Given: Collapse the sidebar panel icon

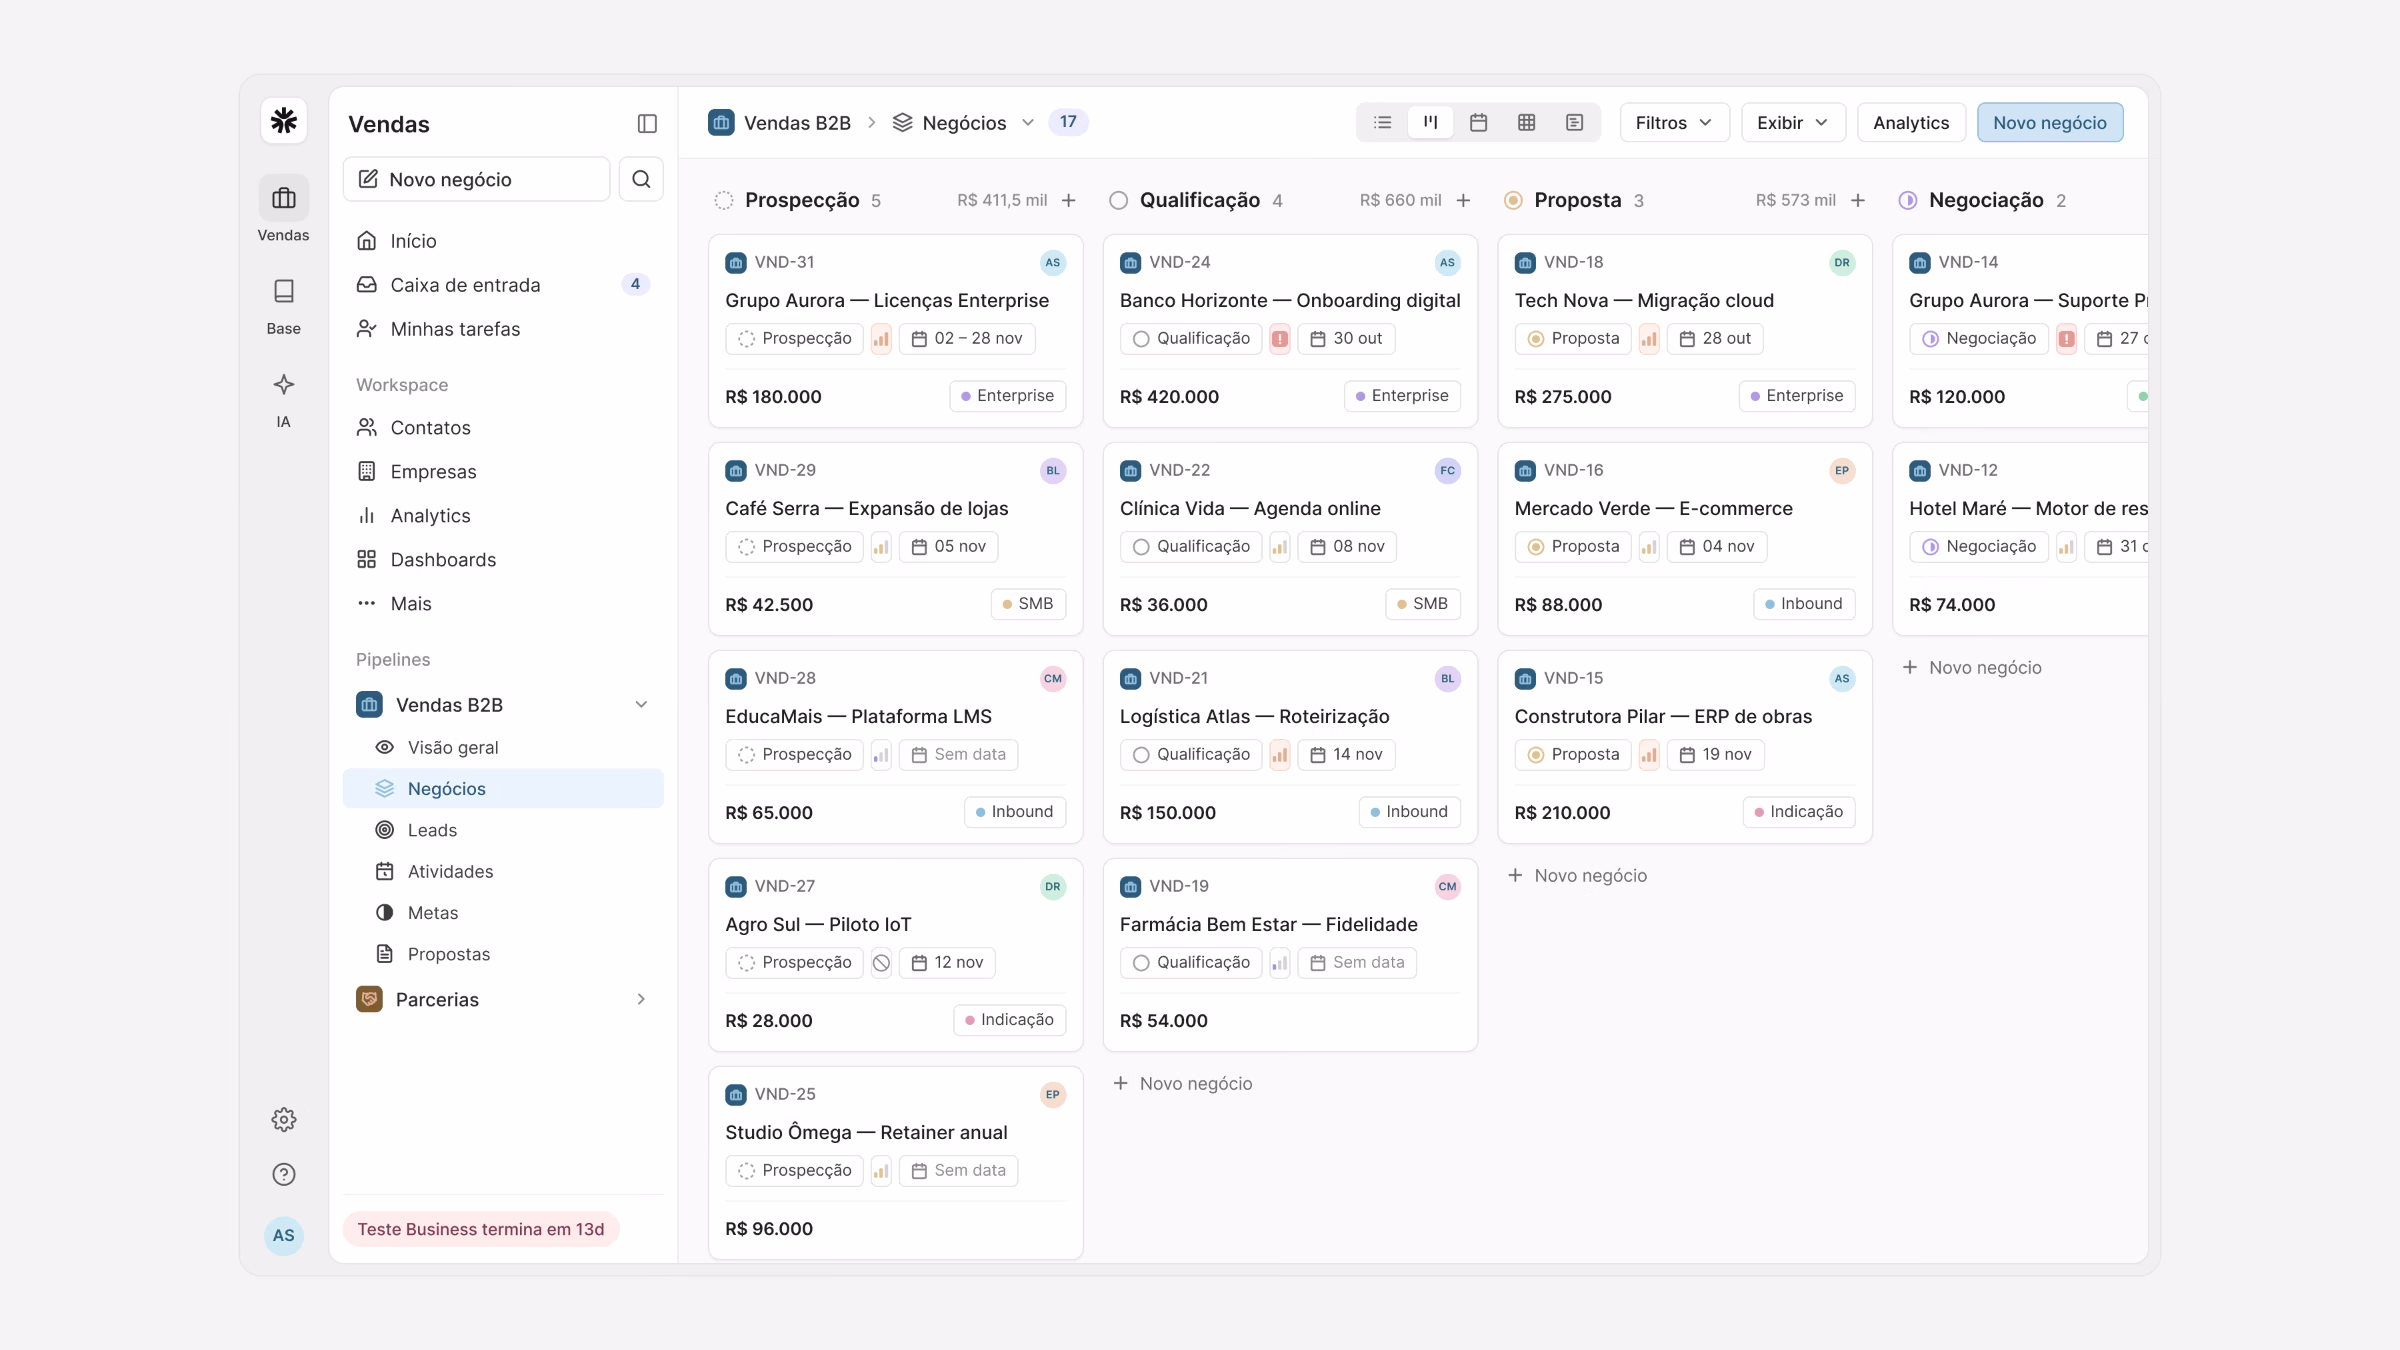Looking at the screenshot, I should pos(647,124).
